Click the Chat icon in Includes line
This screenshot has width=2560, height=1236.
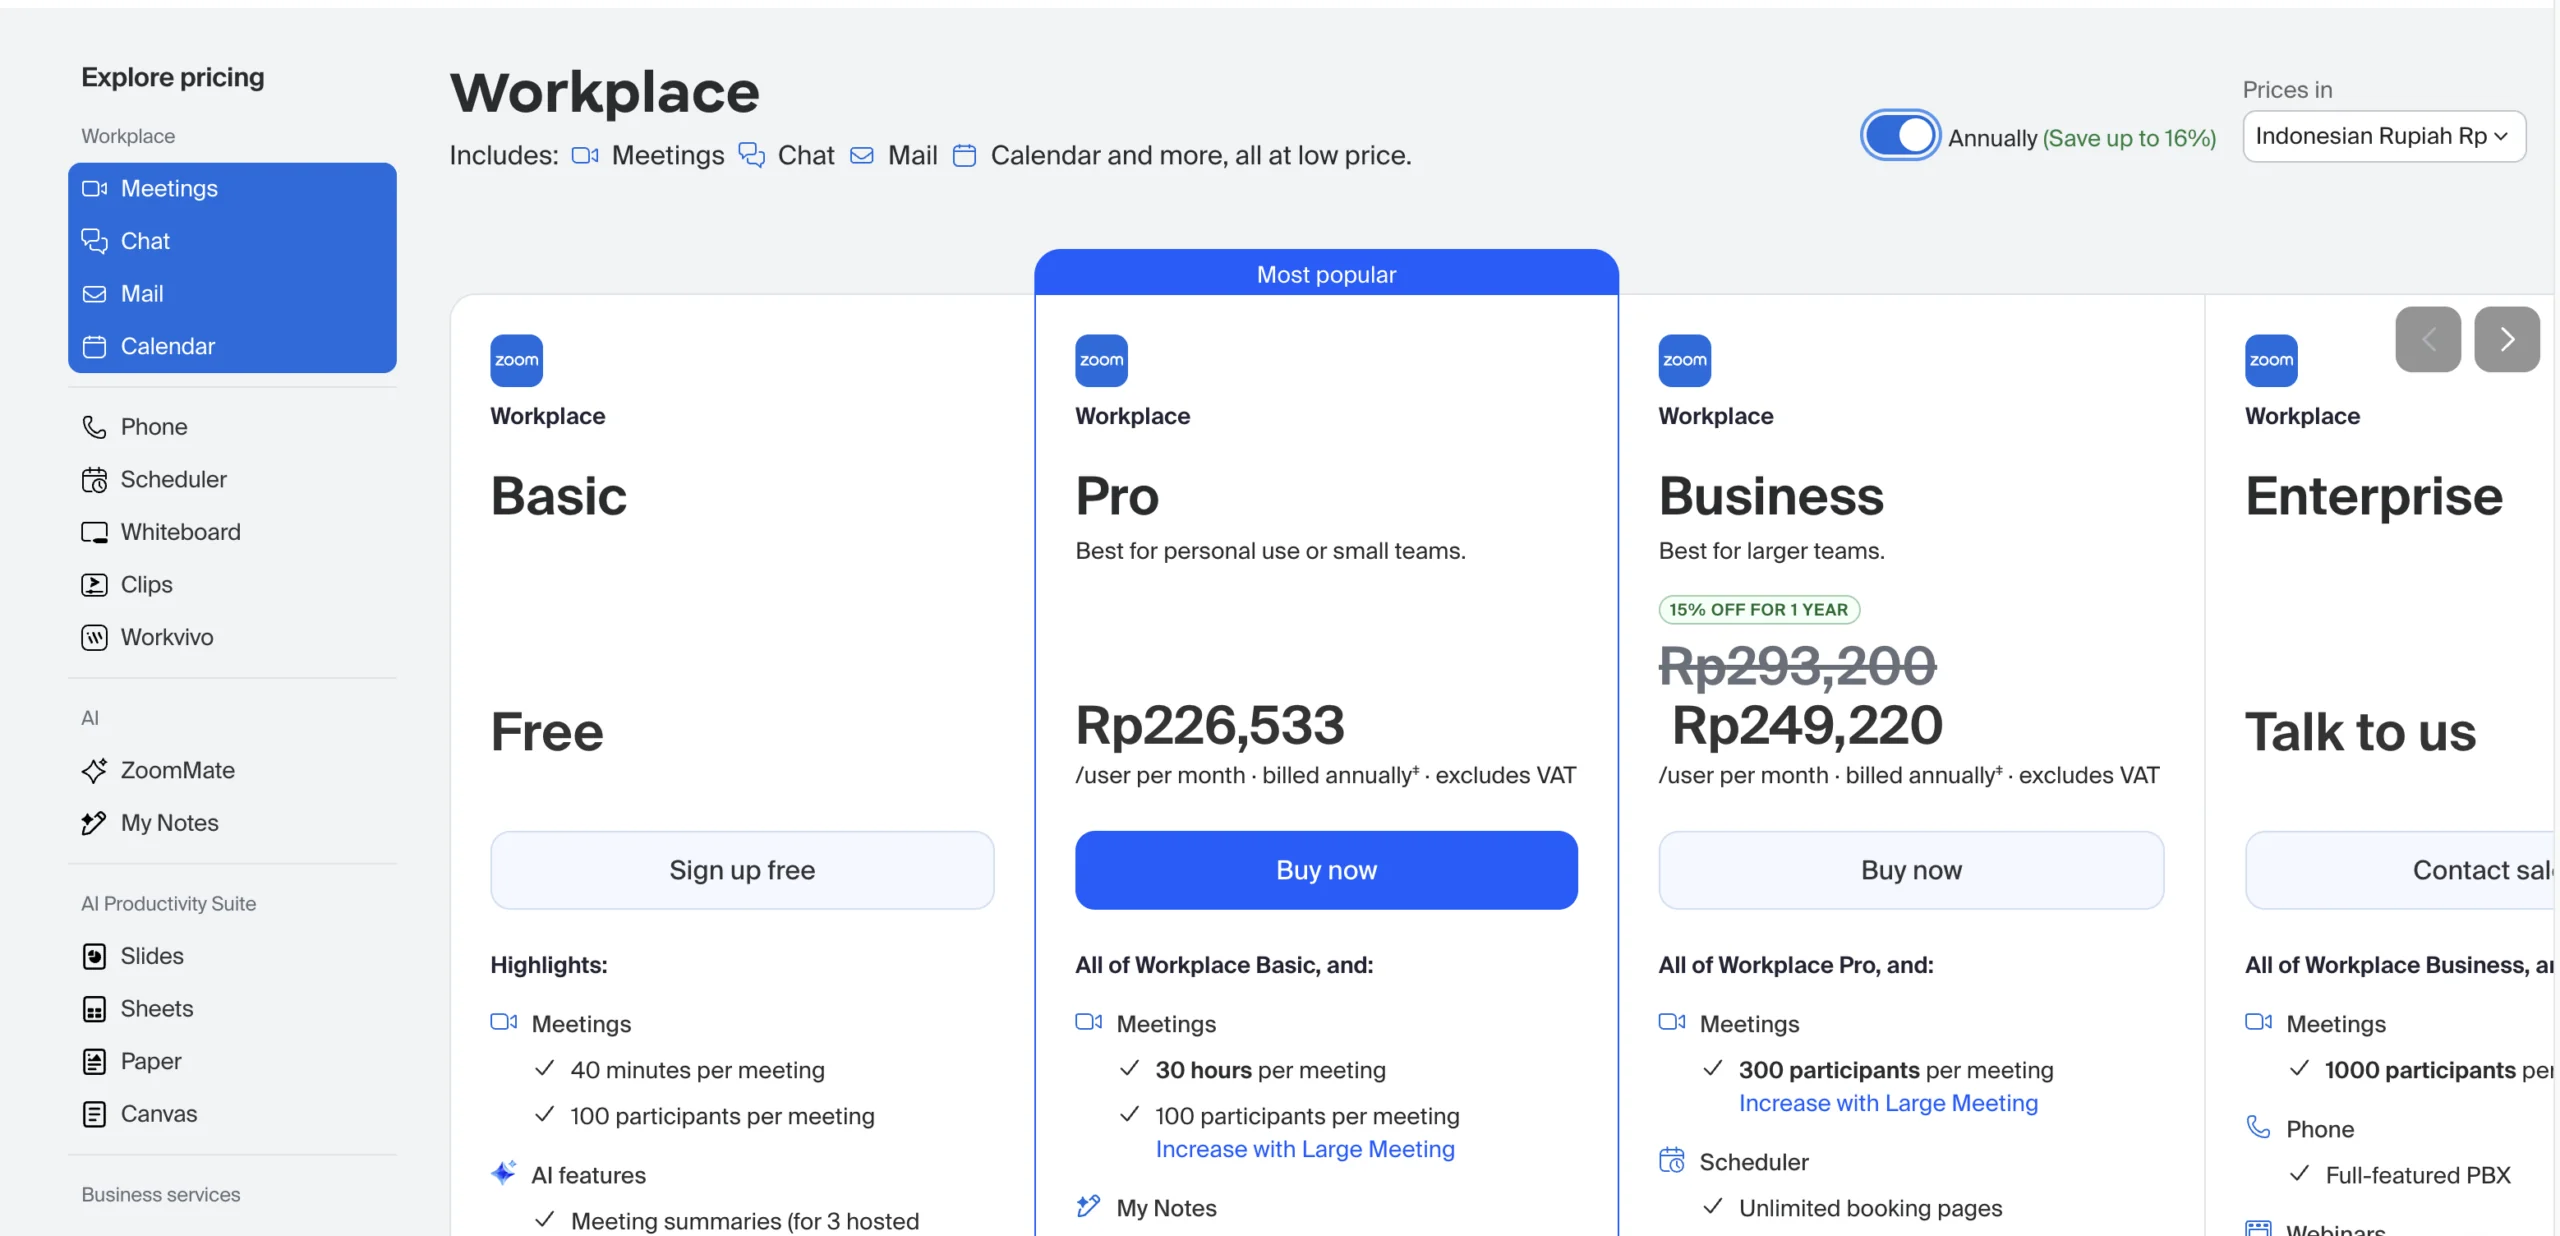pyautogui.click(x=751, y=155)
